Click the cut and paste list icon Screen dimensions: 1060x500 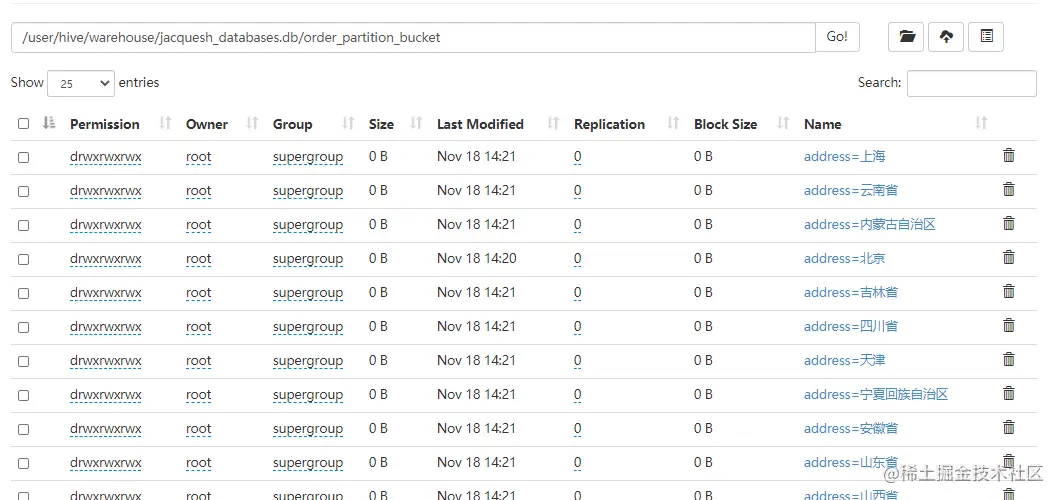(x=986, y=37)
